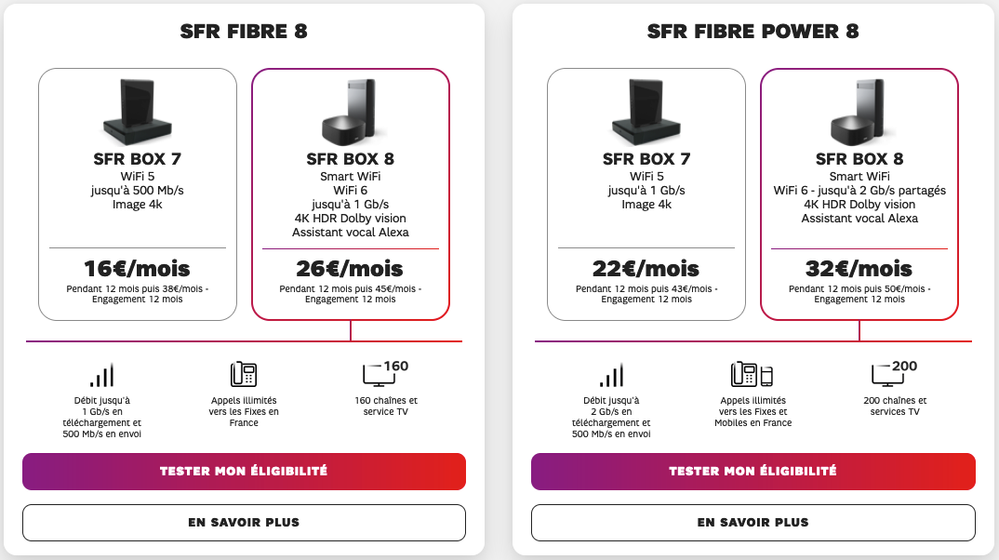Choose the 16€/mois SFR Box 7 option
This screenshot has height=560, width=999.
tap(137, 269)
